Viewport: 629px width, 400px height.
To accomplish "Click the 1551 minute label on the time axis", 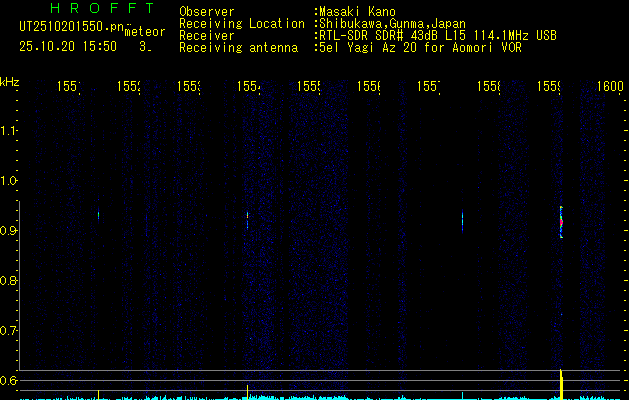I will (69, 86).
